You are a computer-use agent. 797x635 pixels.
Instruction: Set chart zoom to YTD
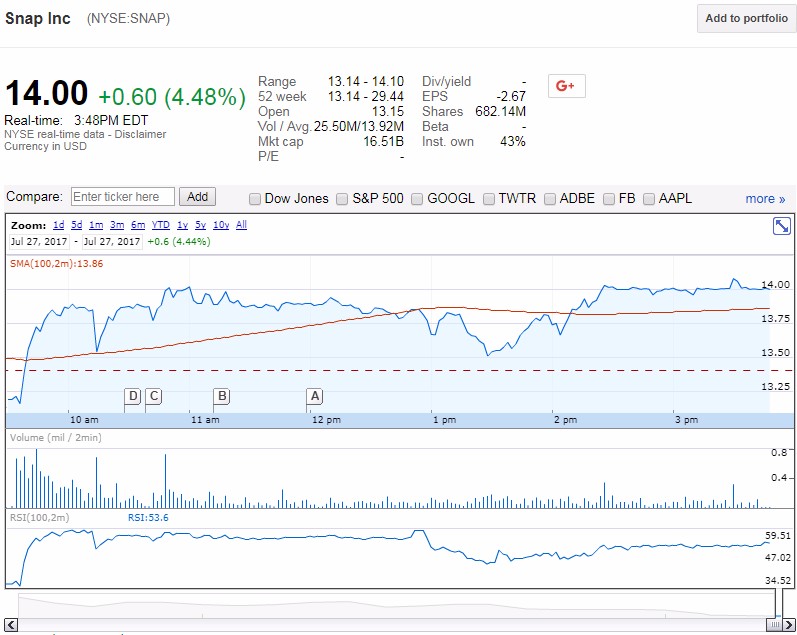tap(161, 225)
